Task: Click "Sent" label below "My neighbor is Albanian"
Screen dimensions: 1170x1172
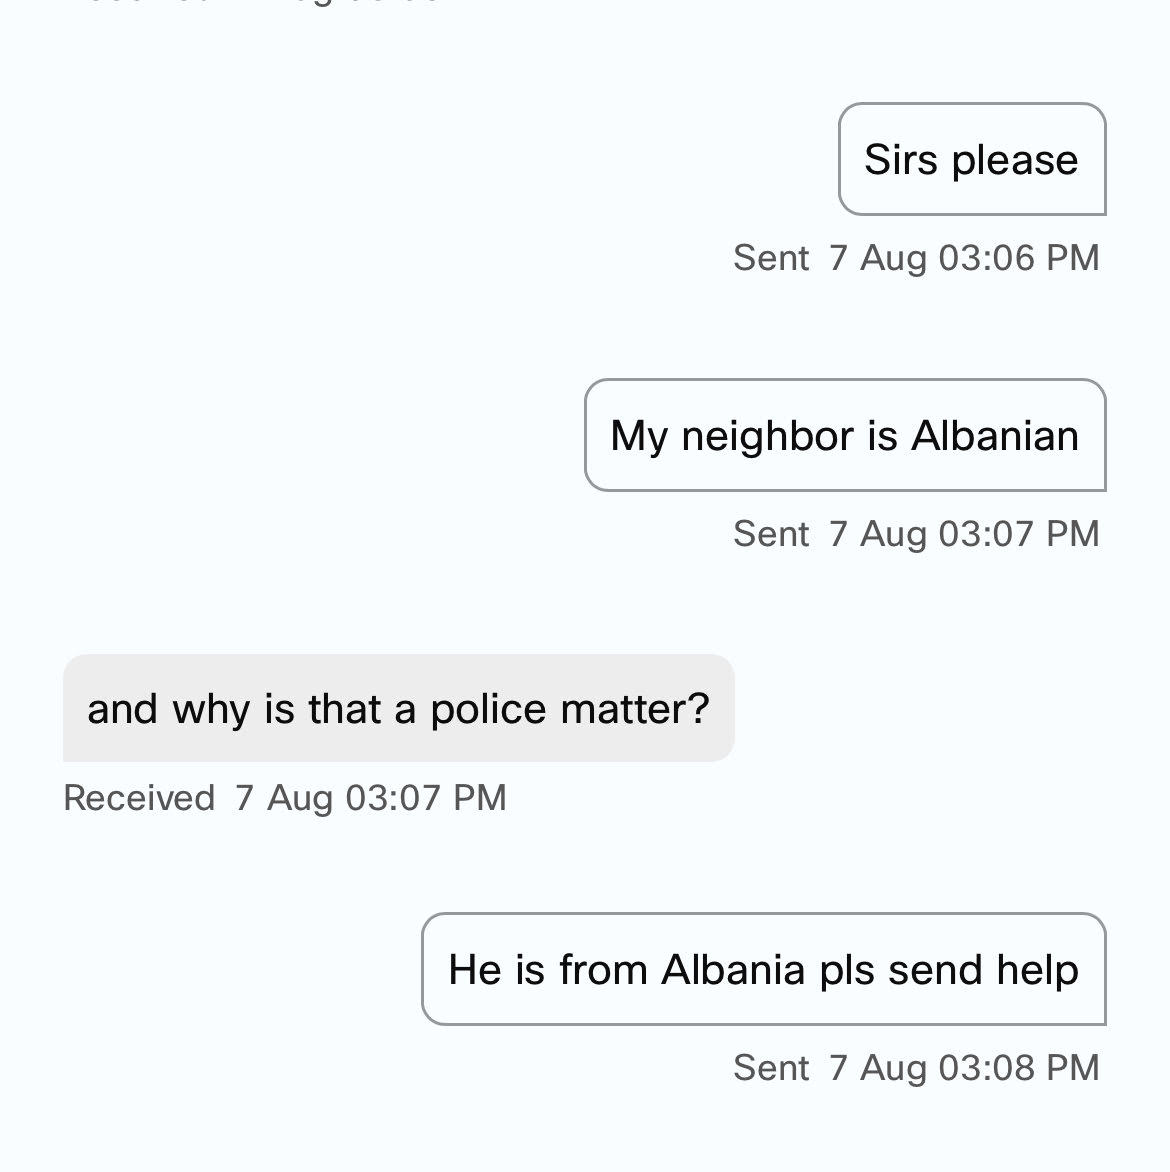Action: click(770, 534)
